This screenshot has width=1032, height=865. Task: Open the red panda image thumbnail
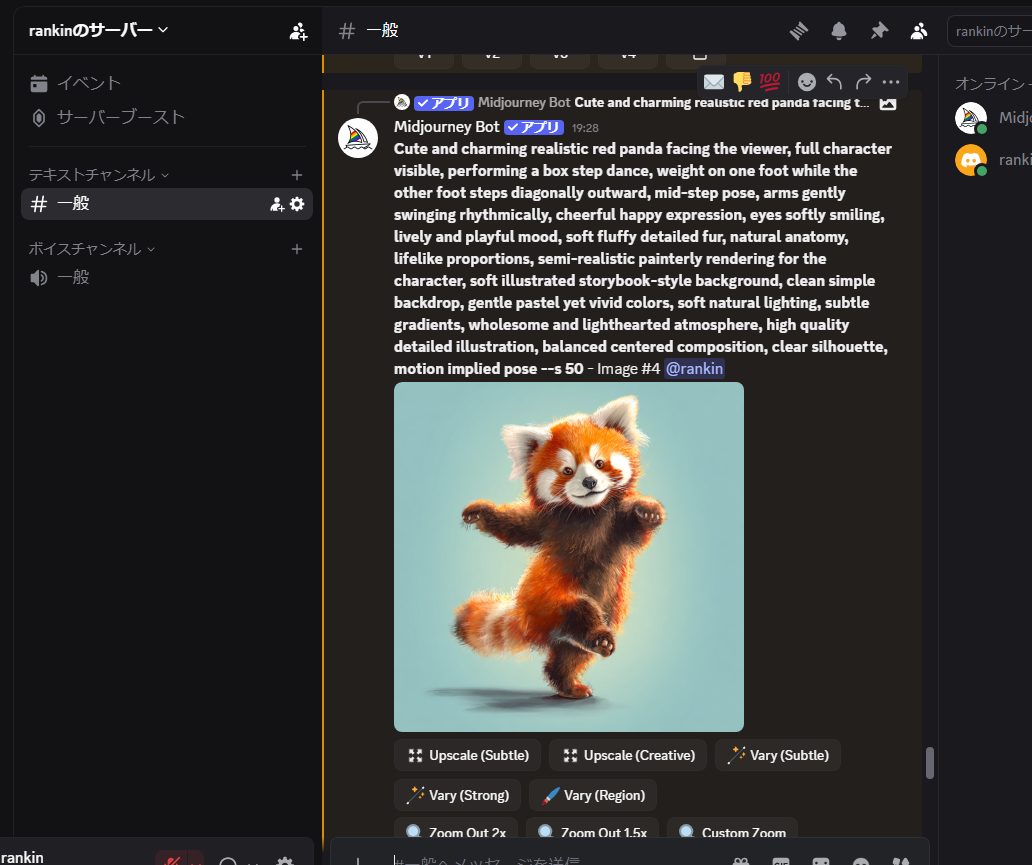[x=568, y=557]
